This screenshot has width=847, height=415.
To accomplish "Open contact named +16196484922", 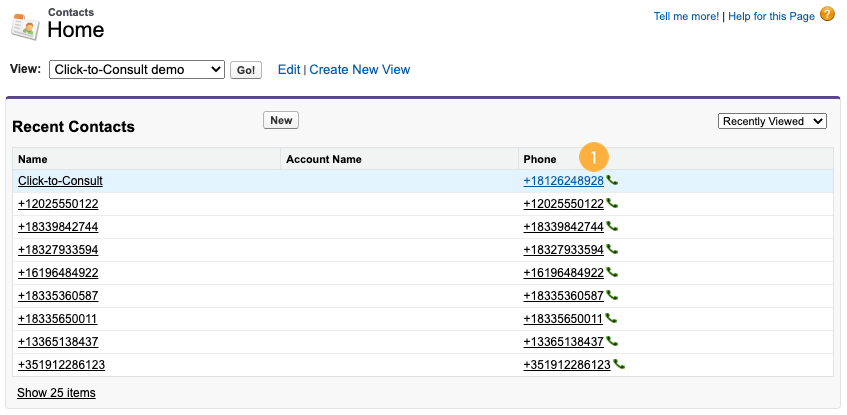I will click(x=58, y=273).
